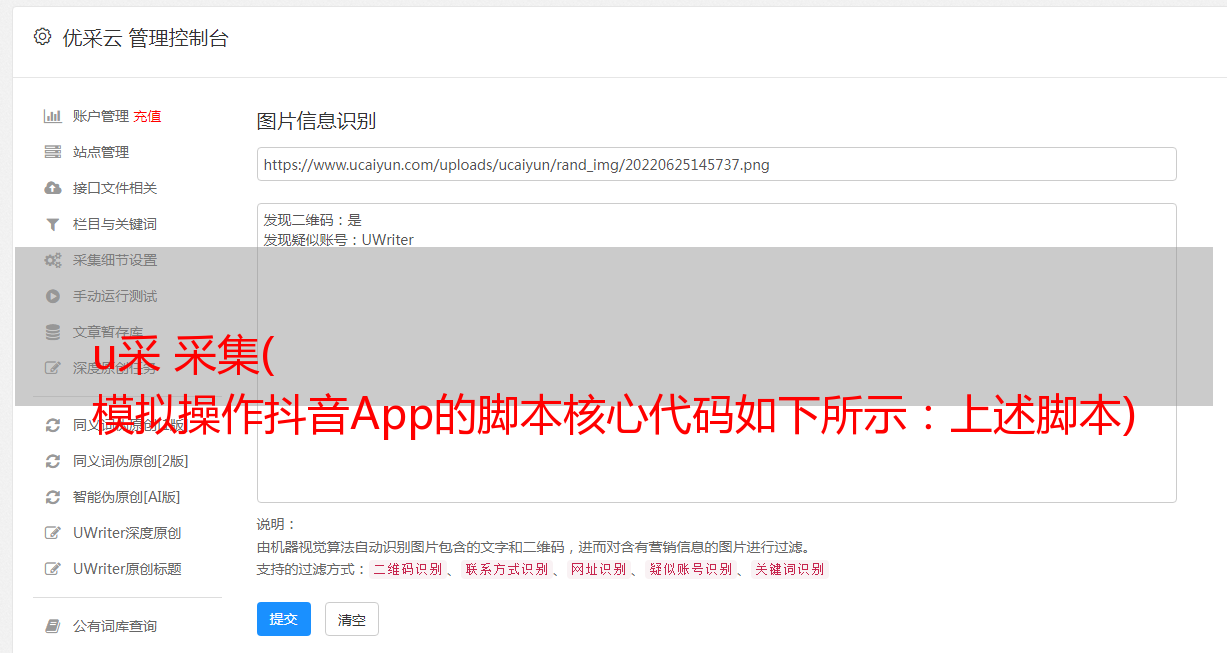Click the result line 发现疑似账号：UWriter
The height and width of the screenshot is (653, 1227).
click(339, 240)
